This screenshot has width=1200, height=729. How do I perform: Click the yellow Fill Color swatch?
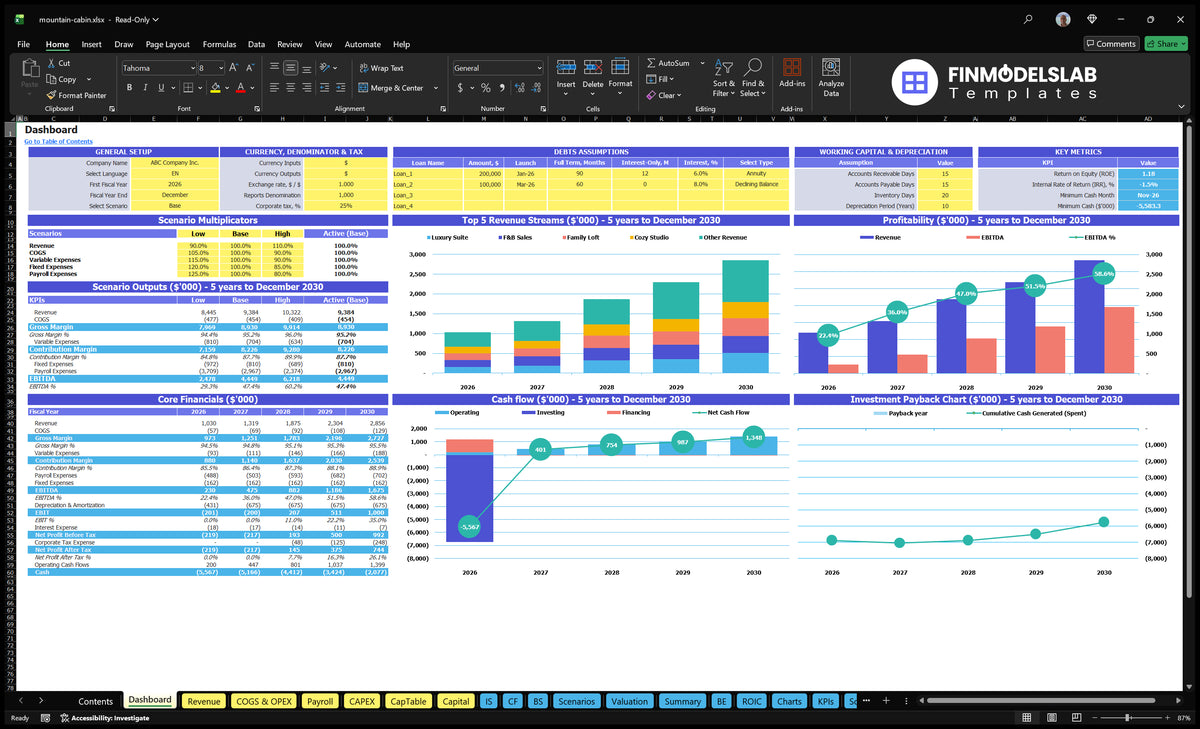[x=215, y=88]
